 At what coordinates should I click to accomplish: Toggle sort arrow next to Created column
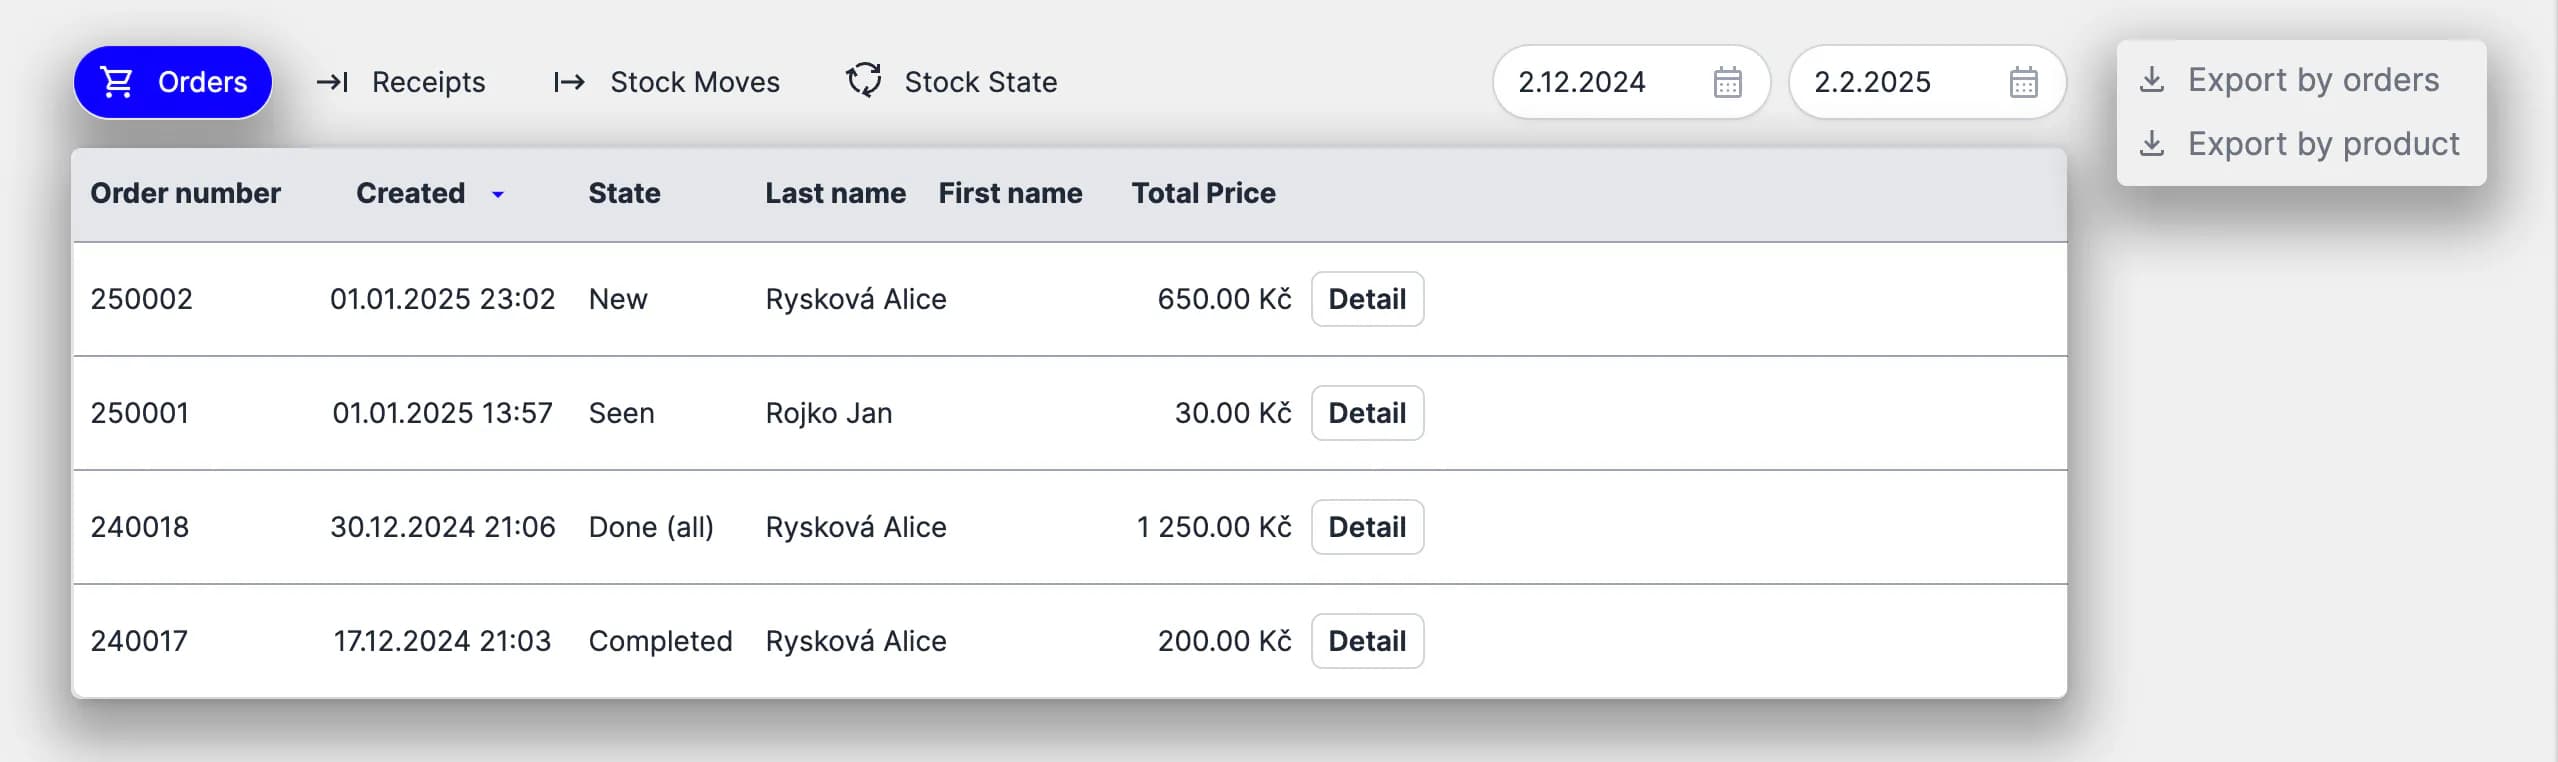[x=498, y=194]
